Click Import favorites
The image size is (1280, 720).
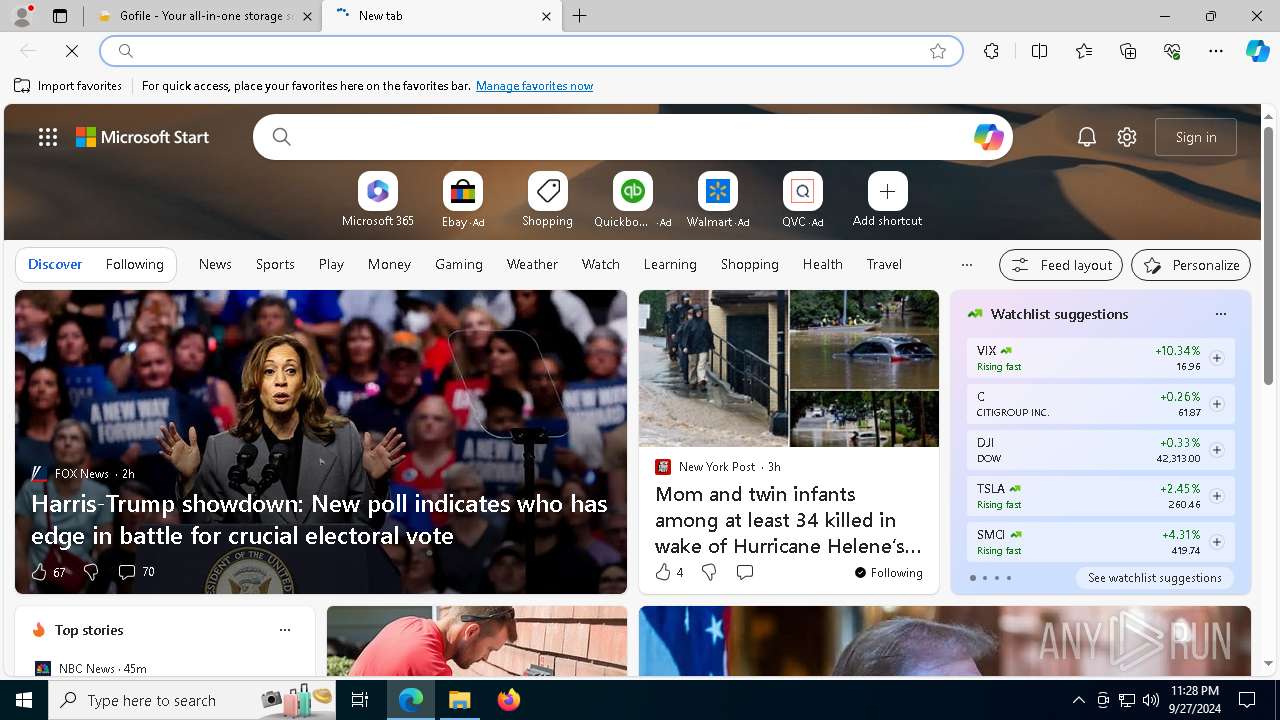68,86
